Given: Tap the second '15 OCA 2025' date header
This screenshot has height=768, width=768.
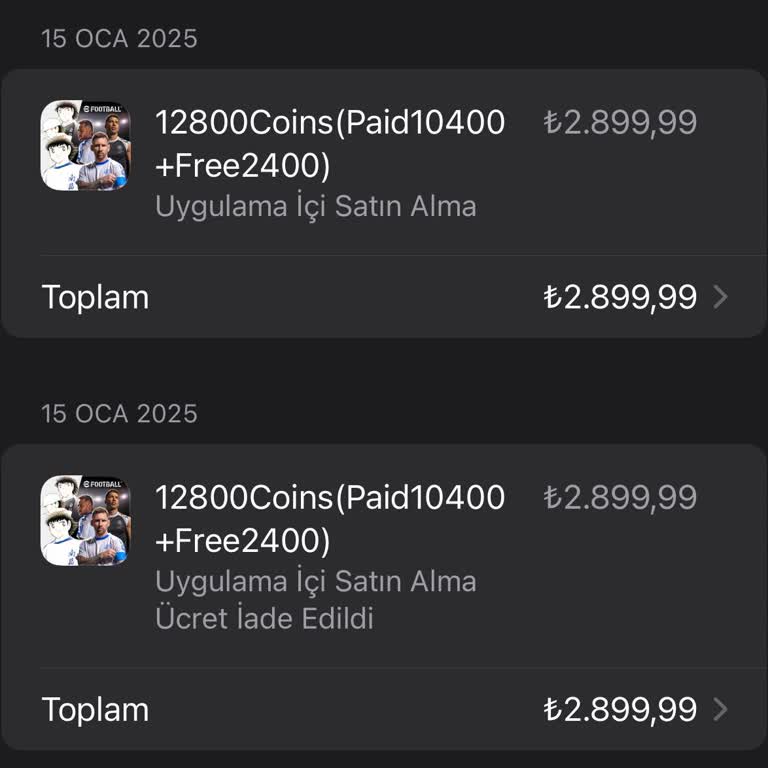Looking at the screenshot, I should point(119,414).
